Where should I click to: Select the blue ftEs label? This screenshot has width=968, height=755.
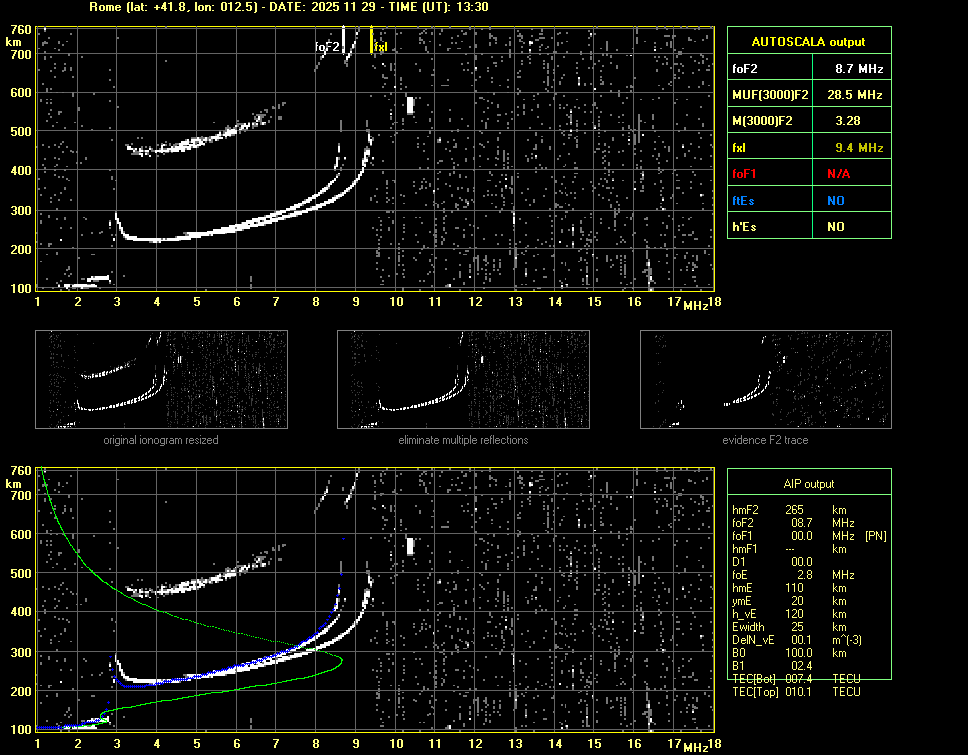coord(745,200)
